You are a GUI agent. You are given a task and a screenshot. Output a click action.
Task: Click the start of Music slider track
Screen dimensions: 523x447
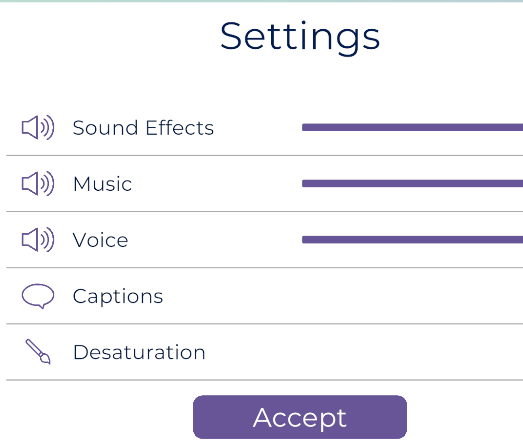pyautogui.click(x=304, y=183)
